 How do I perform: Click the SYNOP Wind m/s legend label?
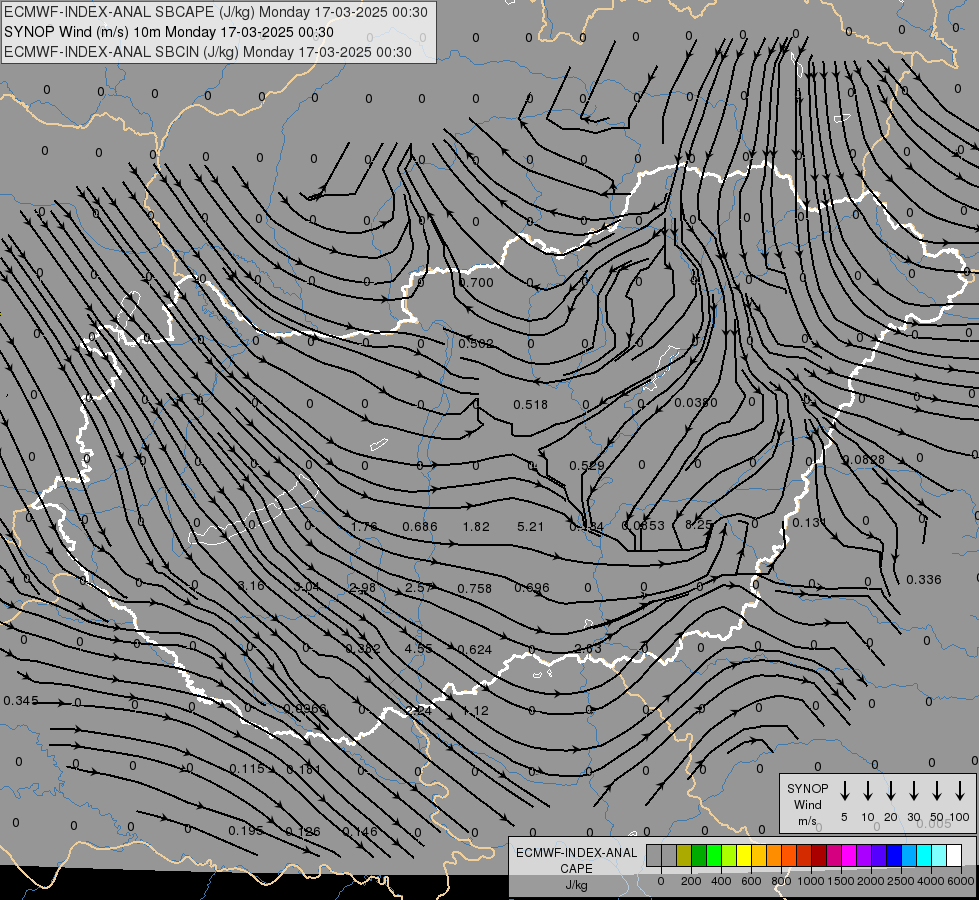807,804
